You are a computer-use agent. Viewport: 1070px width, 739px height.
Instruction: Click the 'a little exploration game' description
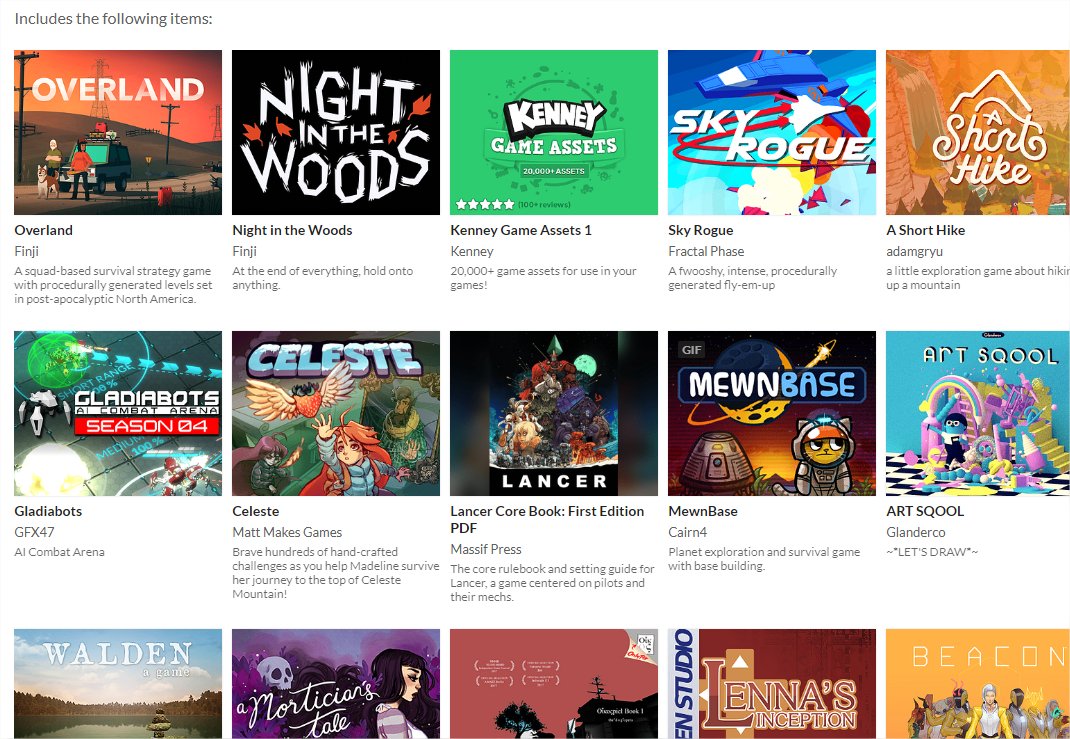(978, 278)
